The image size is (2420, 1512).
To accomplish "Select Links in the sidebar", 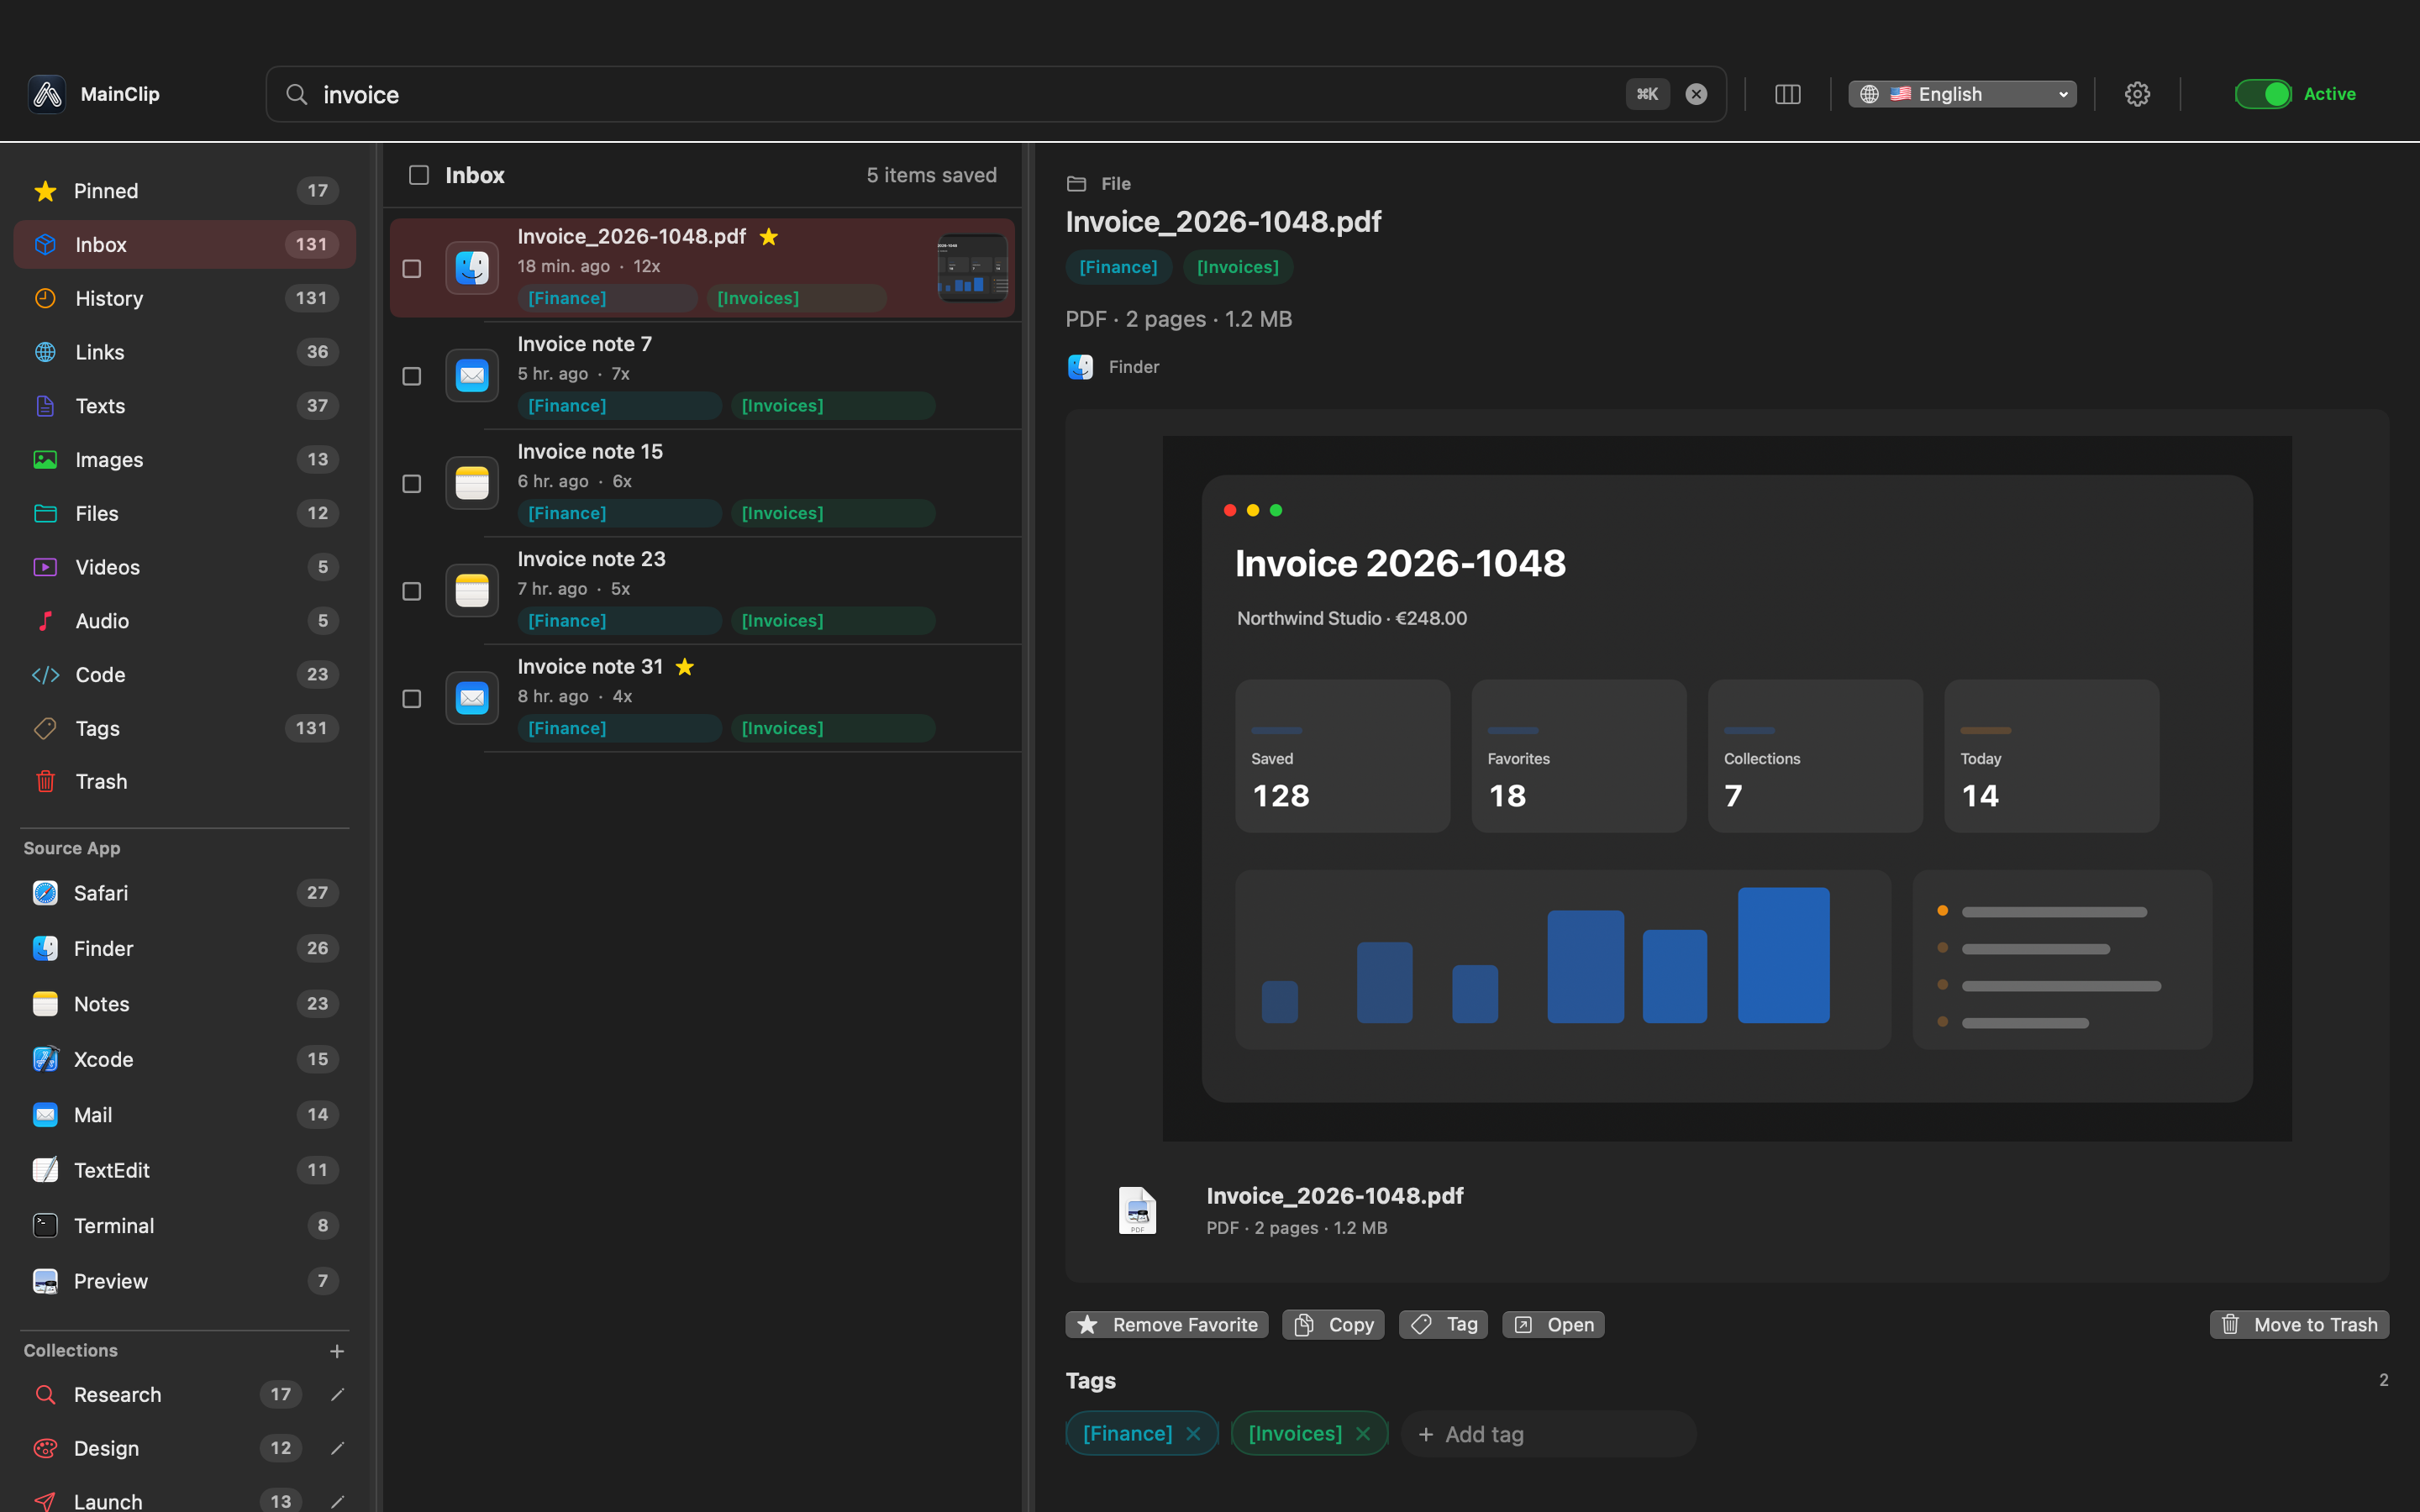I will (x=185, y=352).
